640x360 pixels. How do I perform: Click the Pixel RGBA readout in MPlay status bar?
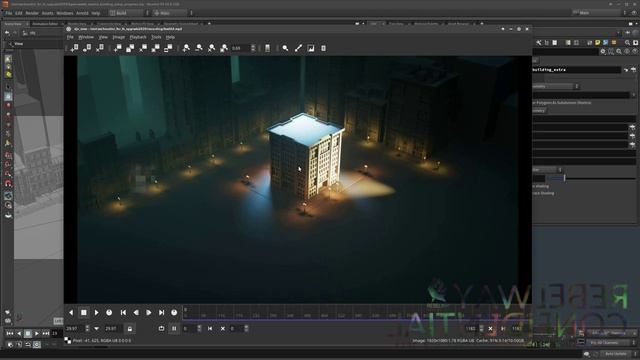coord(102,340)
